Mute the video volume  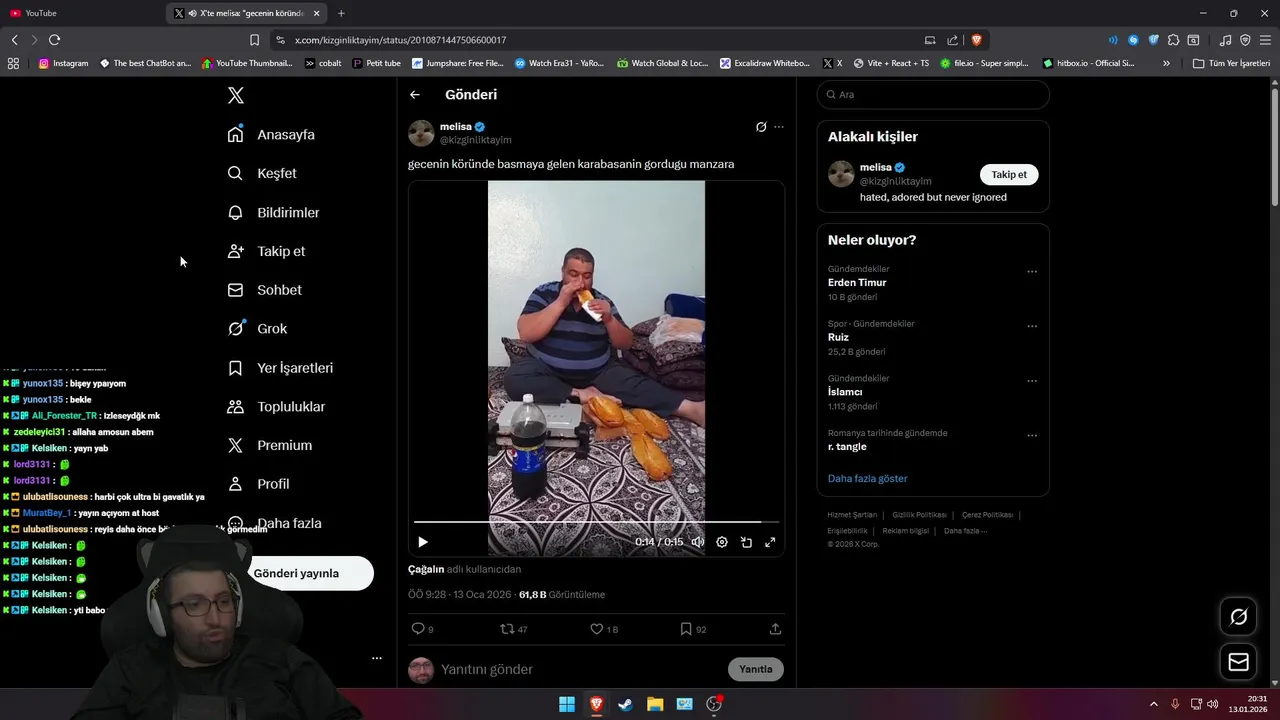[x=698, y=542]
